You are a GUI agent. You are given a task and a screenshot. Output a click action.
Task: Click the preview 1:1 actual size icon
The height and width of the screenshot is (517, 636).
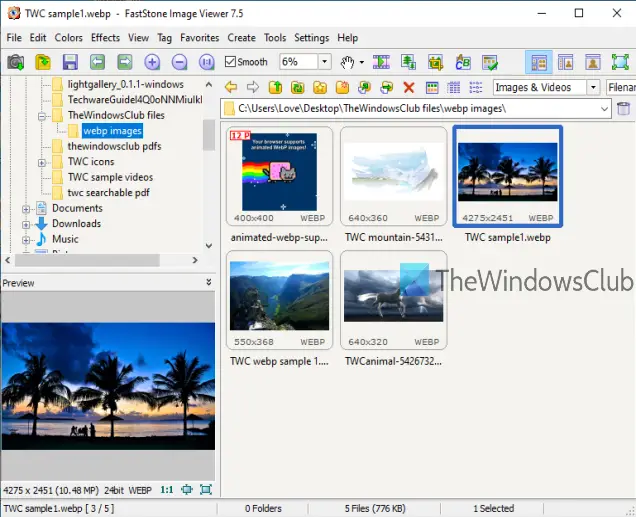[x=167, y=490]
